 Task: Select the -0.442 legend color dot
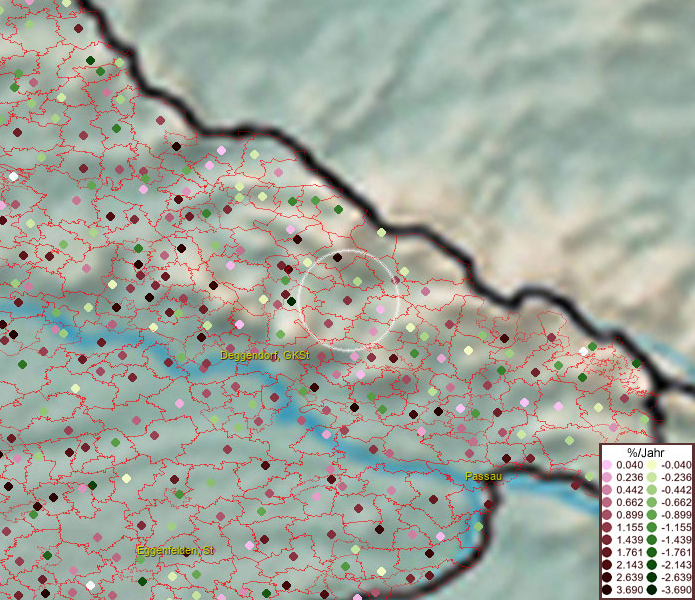pos(652,490)
